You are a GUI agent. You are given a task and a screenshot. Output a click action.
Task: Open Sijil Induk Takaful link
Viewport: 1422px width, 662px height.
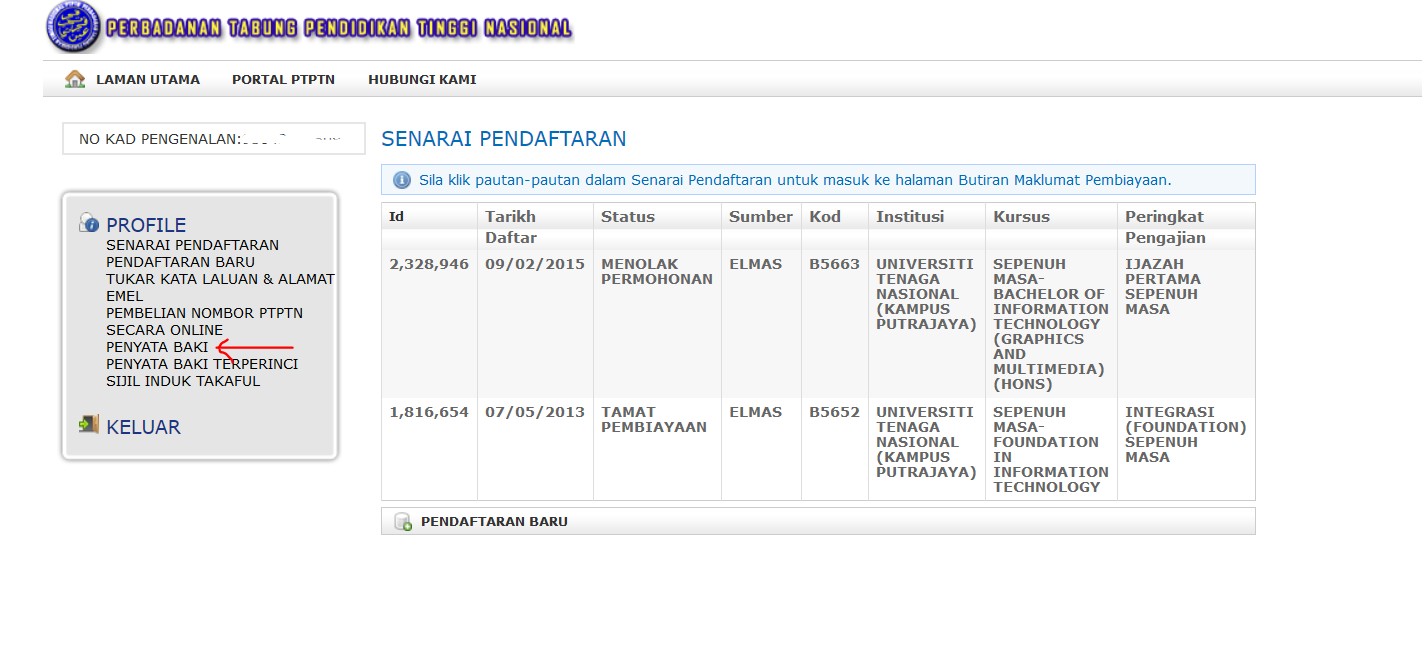[183, 381]
